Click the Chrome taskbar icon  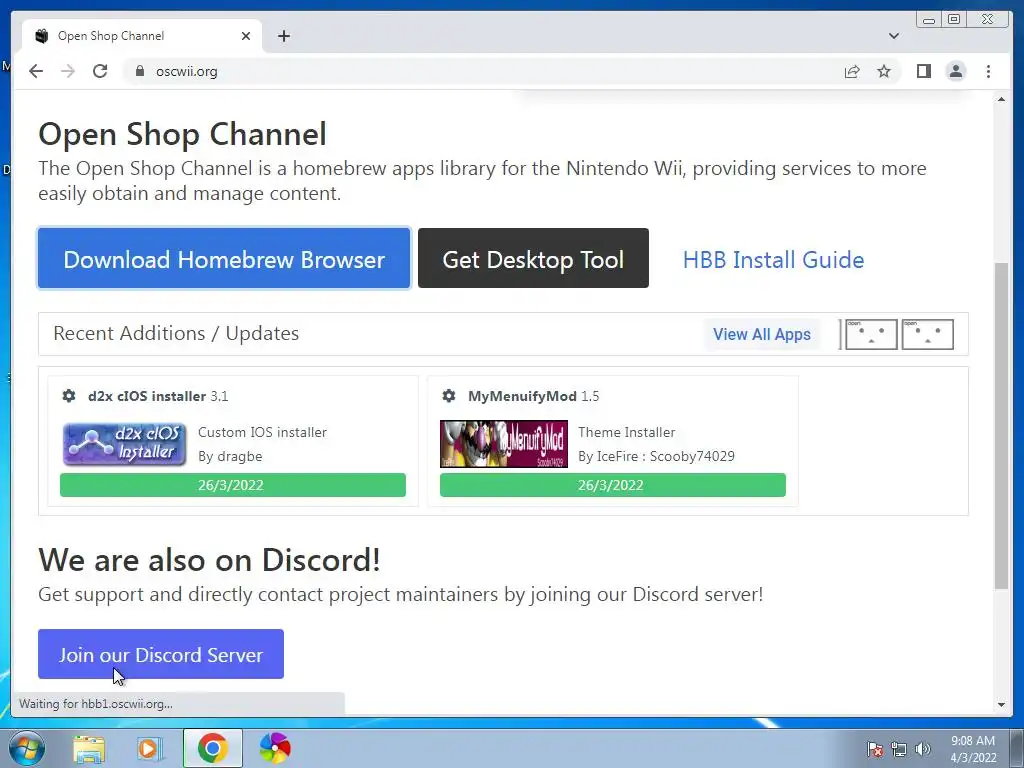click(x=212, y=748)
